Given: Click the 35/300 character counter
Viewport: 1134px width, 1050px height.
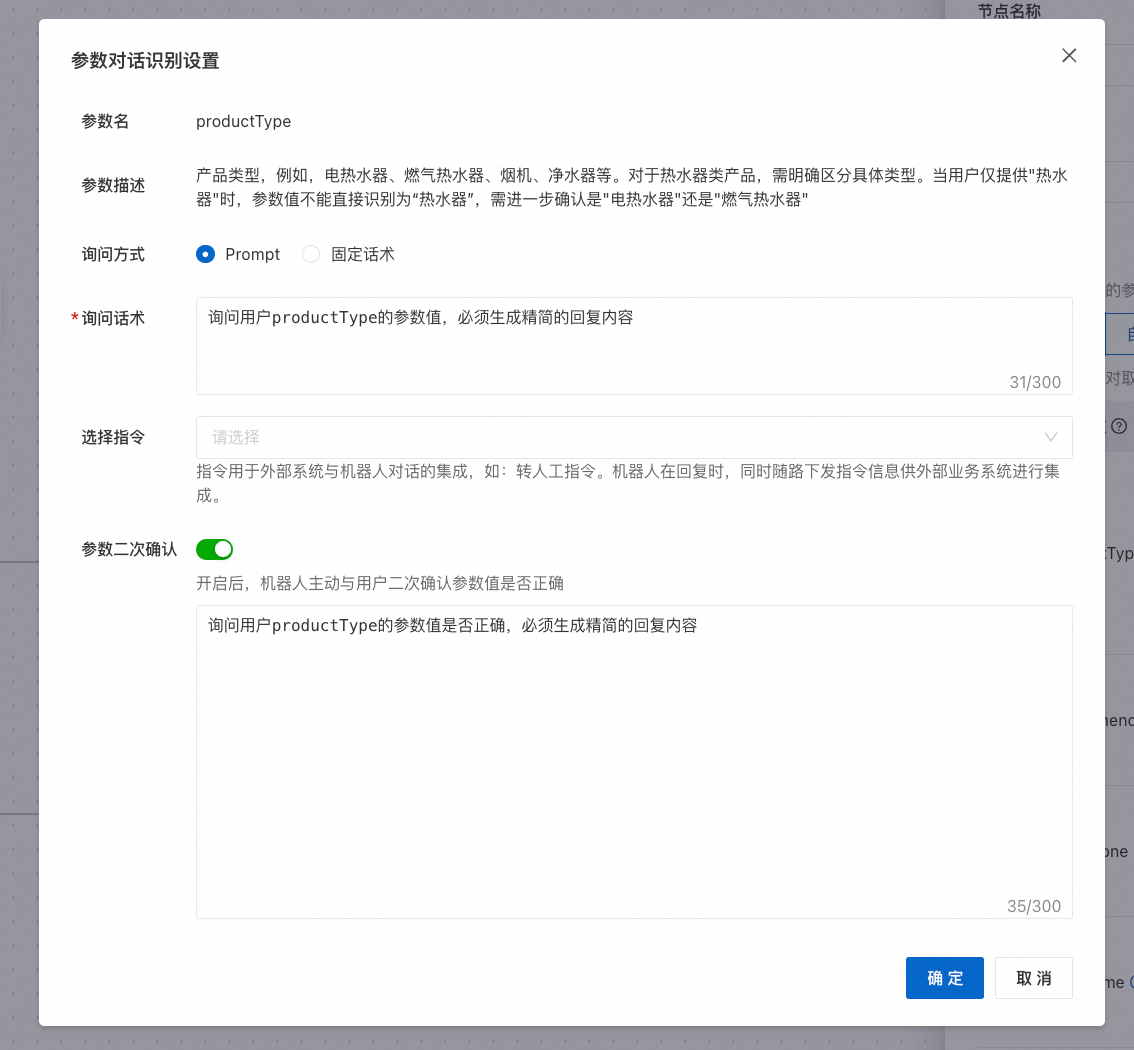Looking at the screenshot, I should pyautogui.click(x=1033, y=906).
